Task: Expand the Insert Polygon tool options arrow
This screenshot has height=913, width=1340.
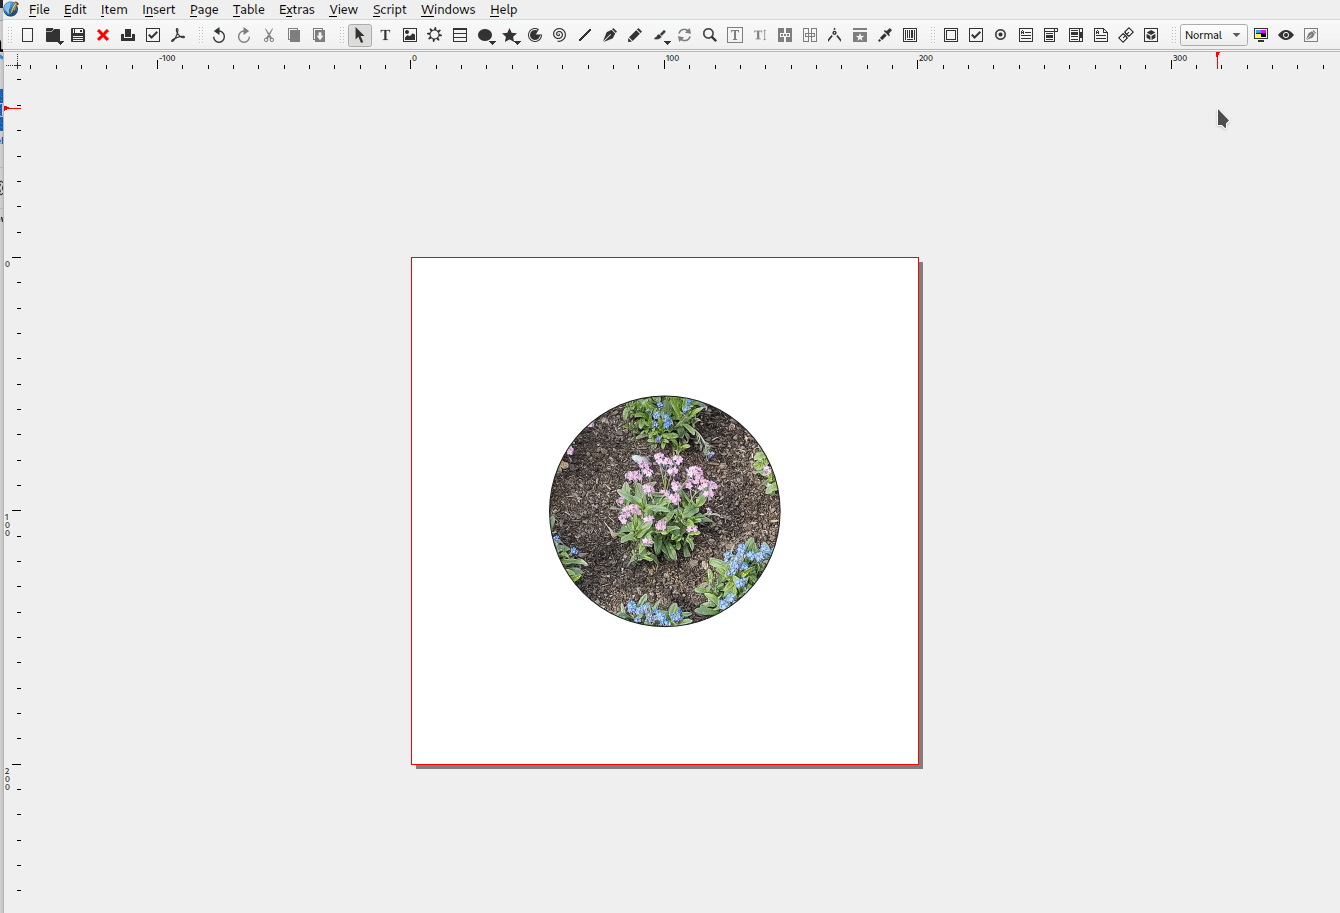Action: [519, 41]
